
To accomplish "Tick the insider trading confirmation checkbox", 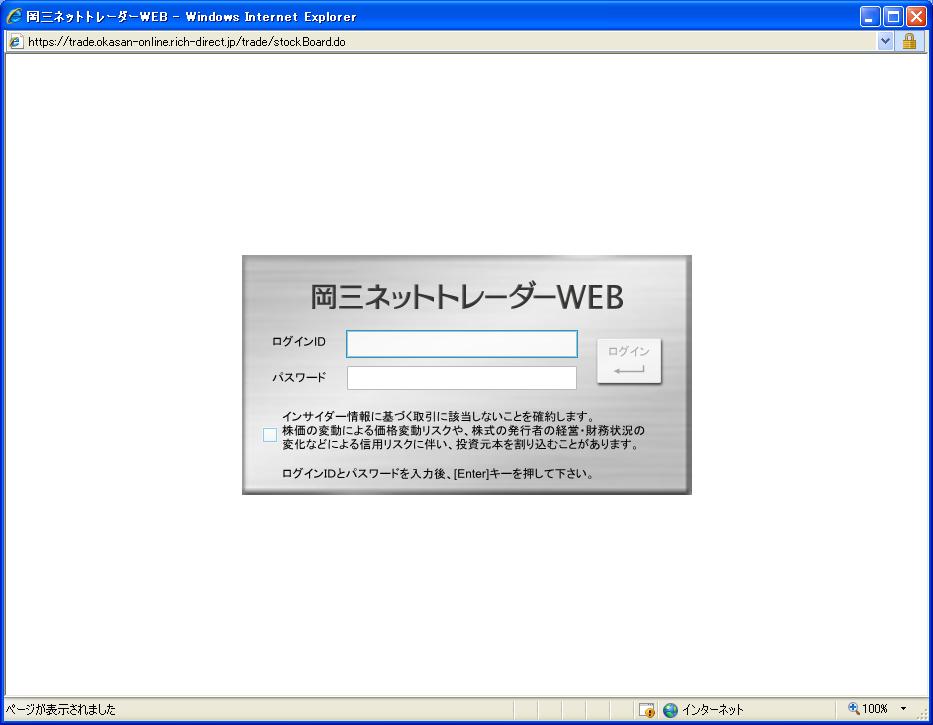I will pos(270,435).
